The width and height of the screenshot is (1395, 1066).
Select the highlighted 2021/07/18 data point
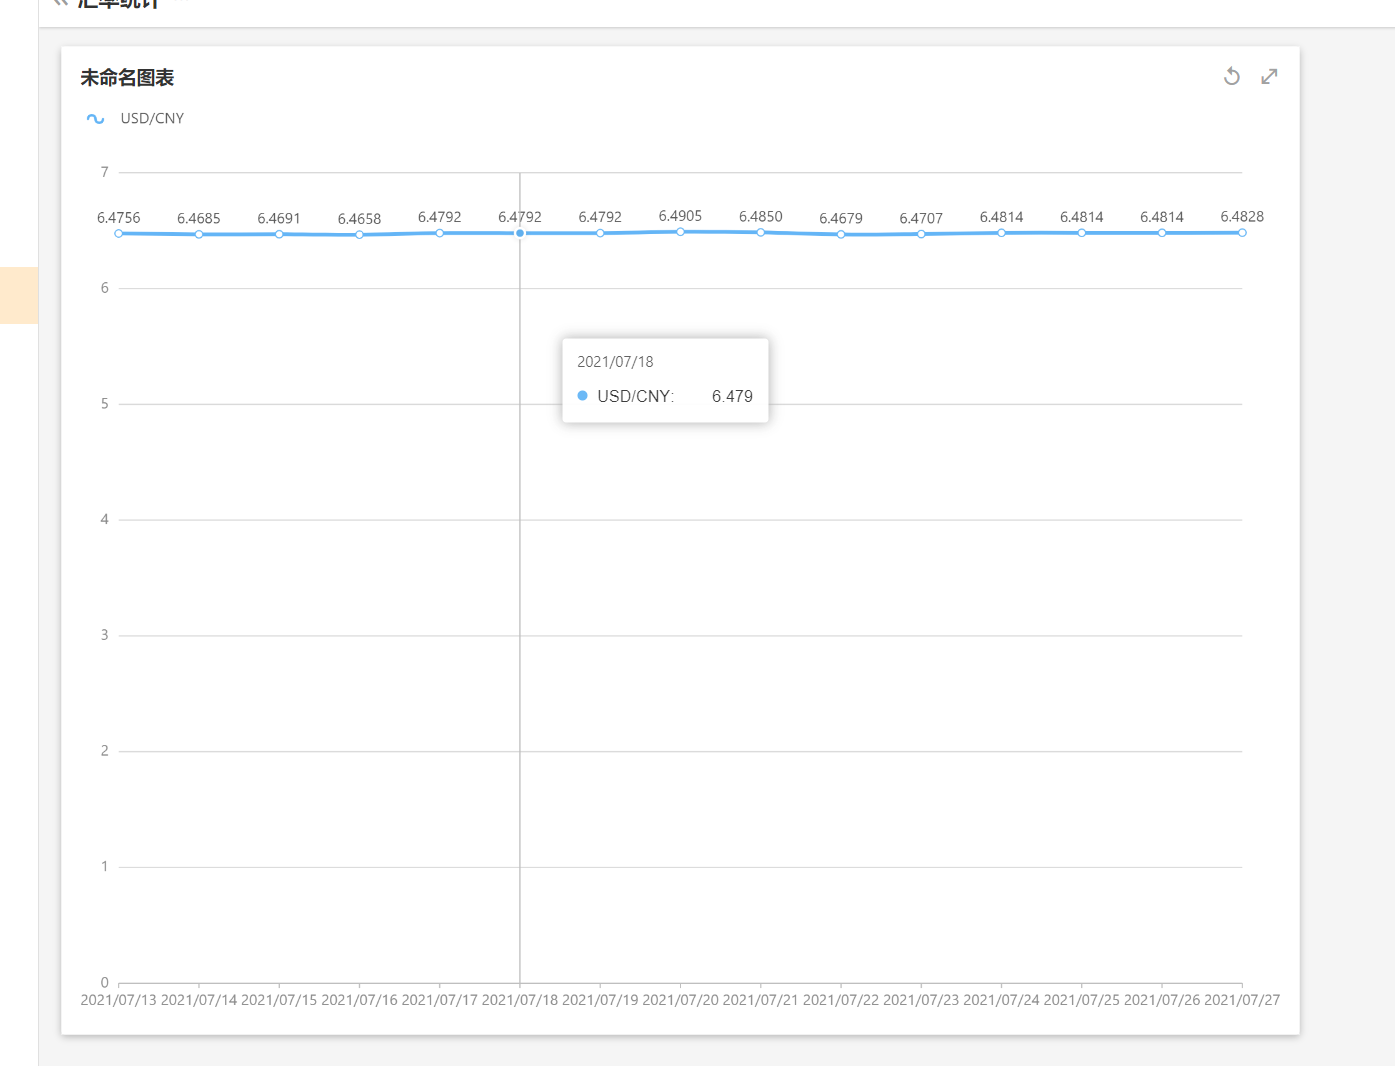[520, 233]
